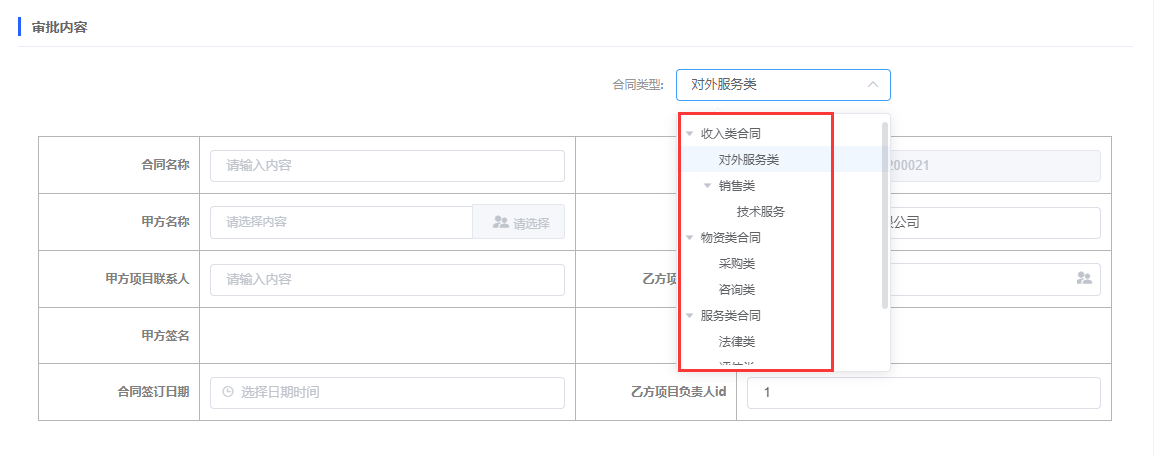Collapse the 收入类合同 tree node

pyautogui.click(x=689, y=133)
